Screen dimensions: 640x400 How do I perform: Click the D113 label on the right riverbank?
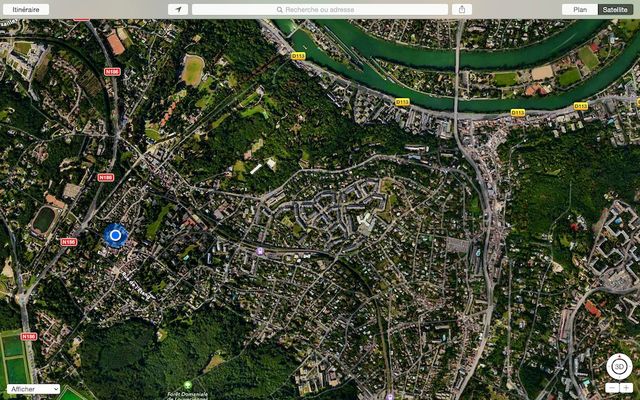[580, 105]
